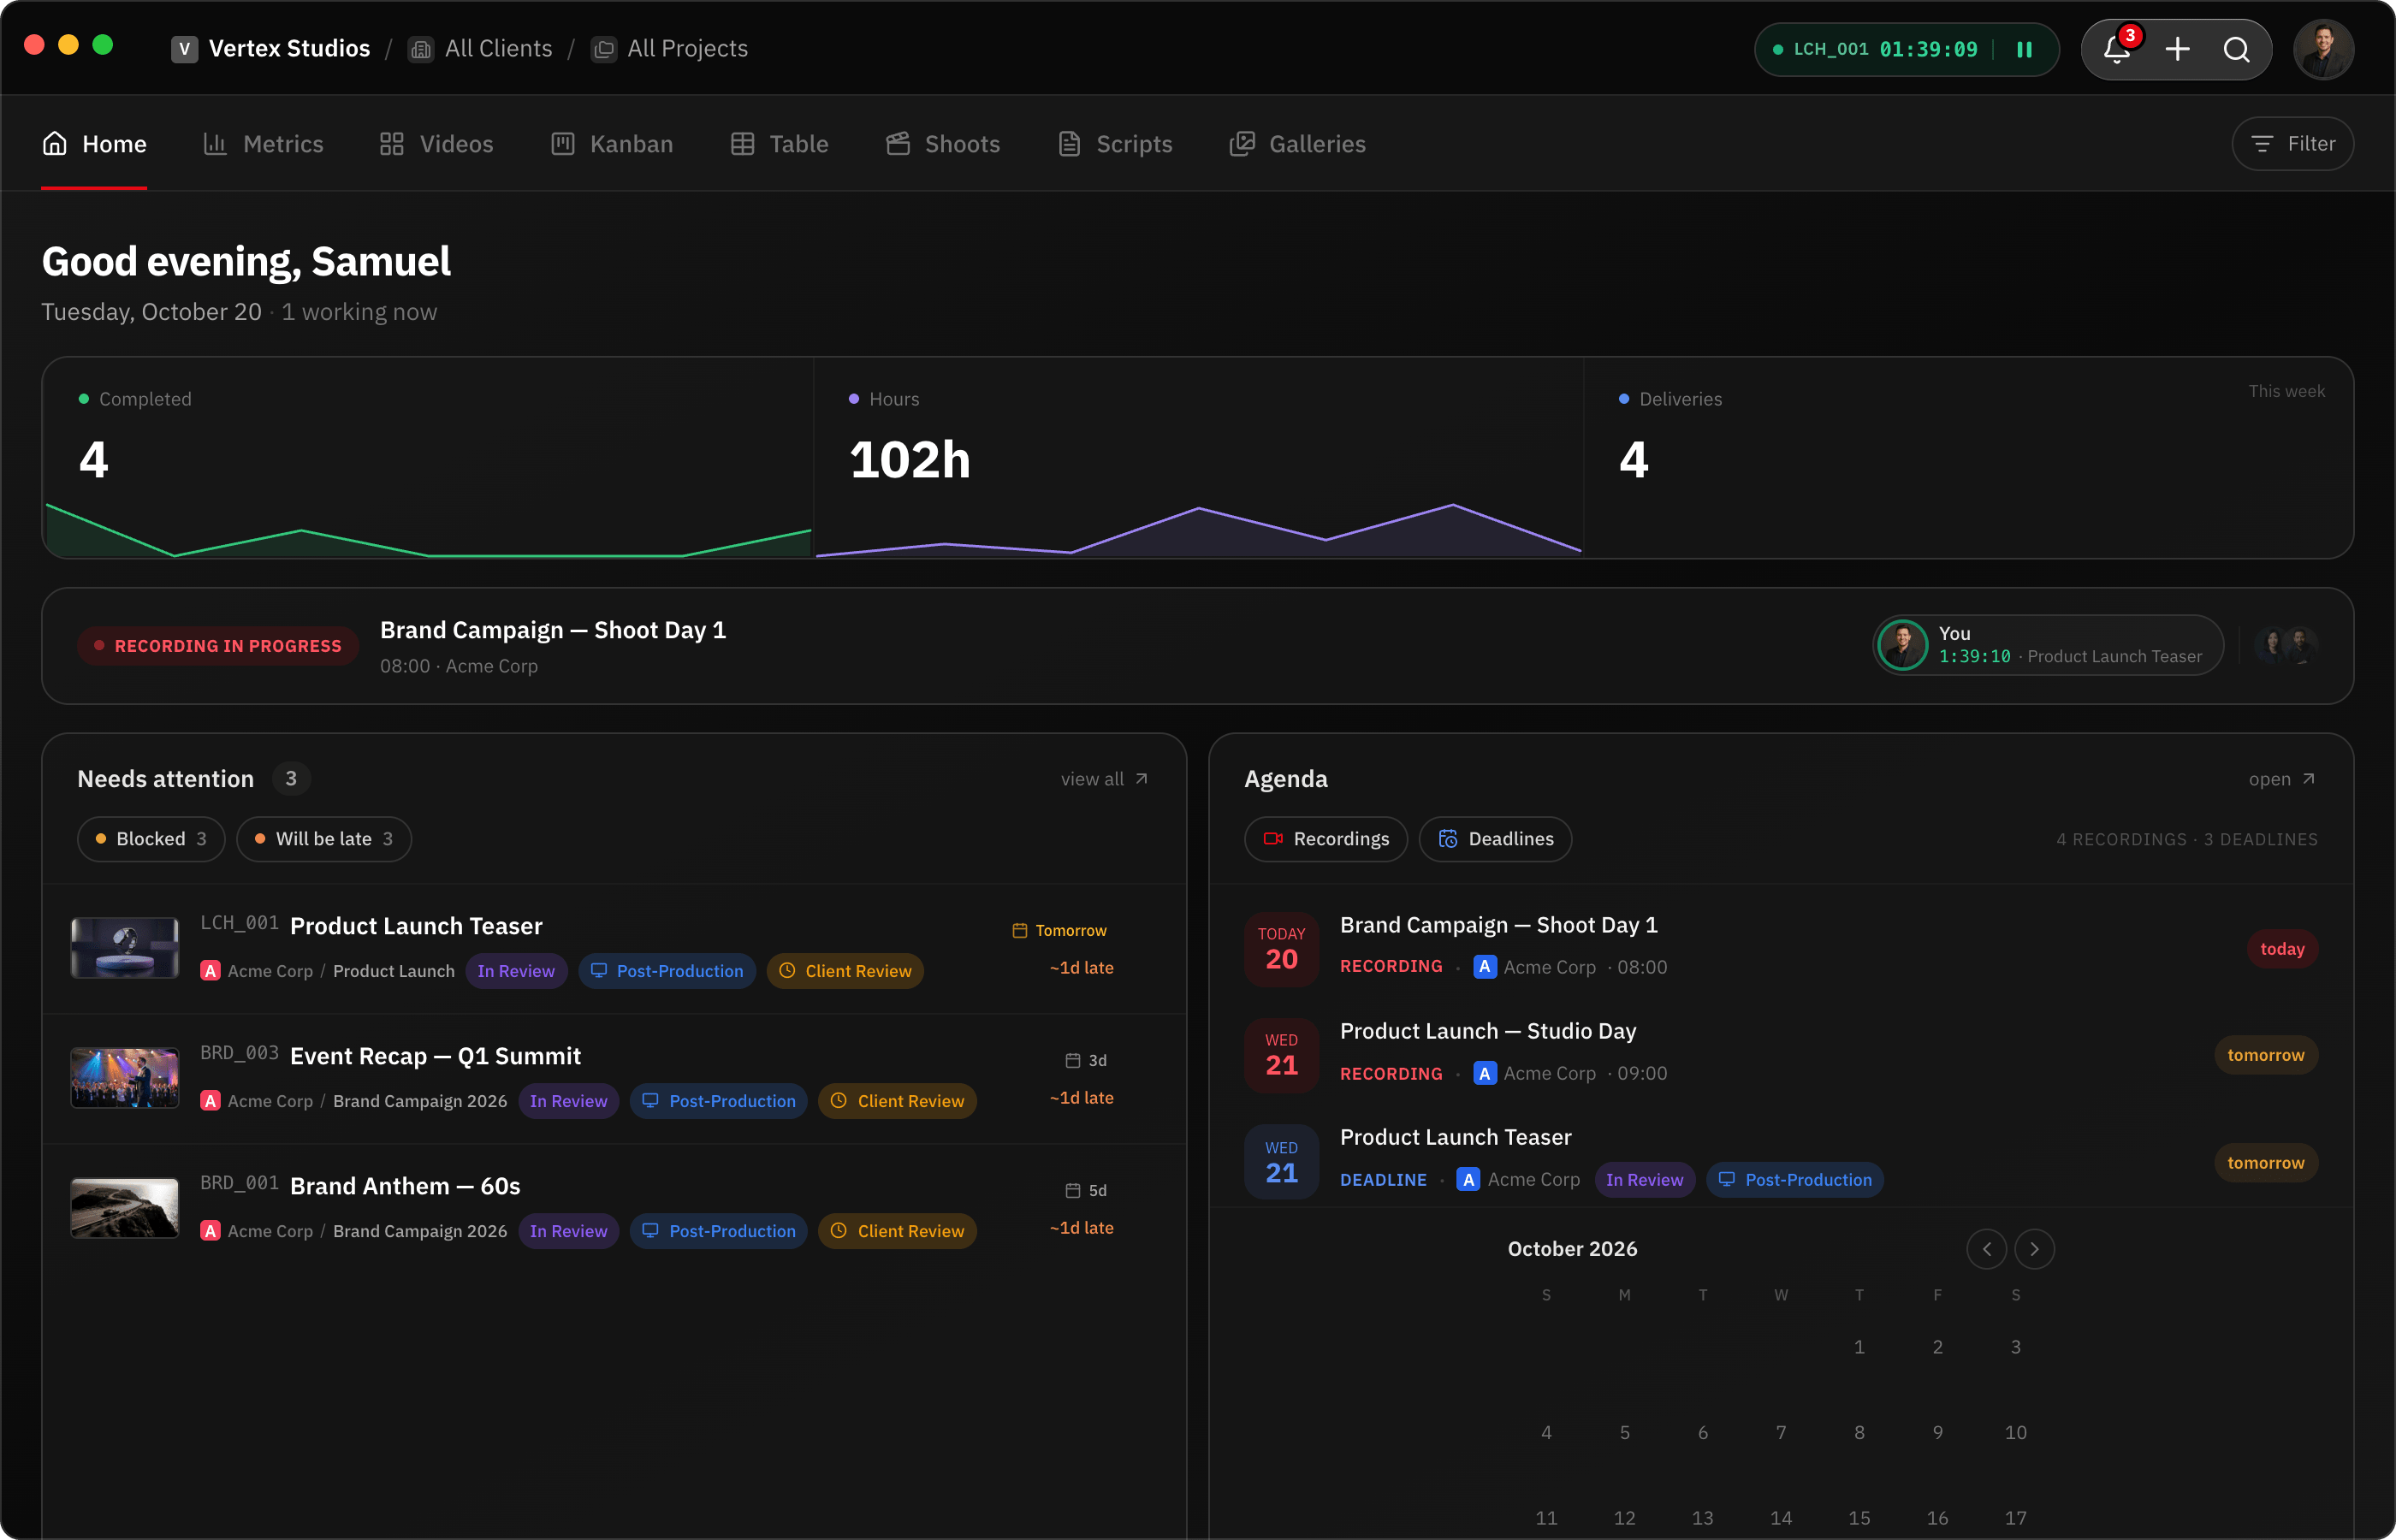Toggle the Blocked filter chip
The image size is (2396, 1540).
click(151, 839)
